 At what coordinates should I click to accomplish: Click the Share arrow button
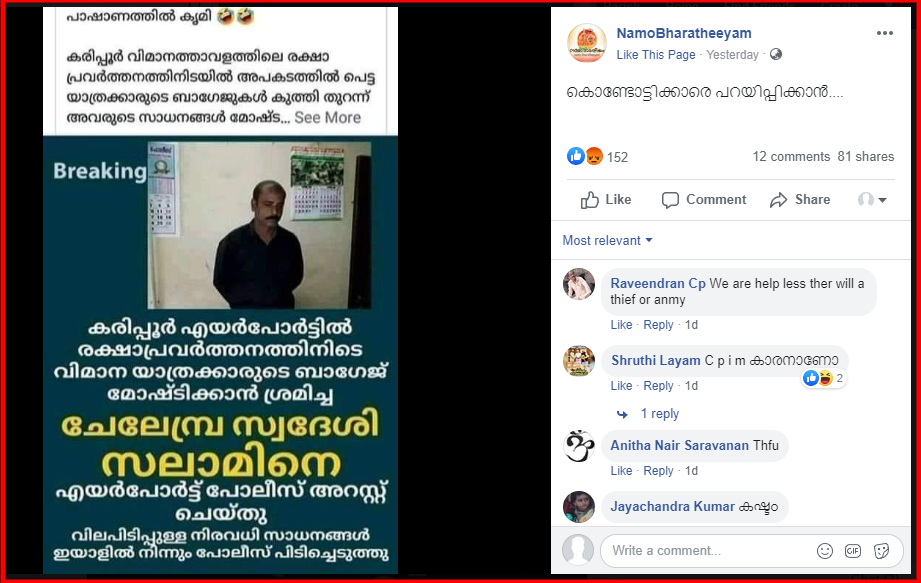click(800, 200)
